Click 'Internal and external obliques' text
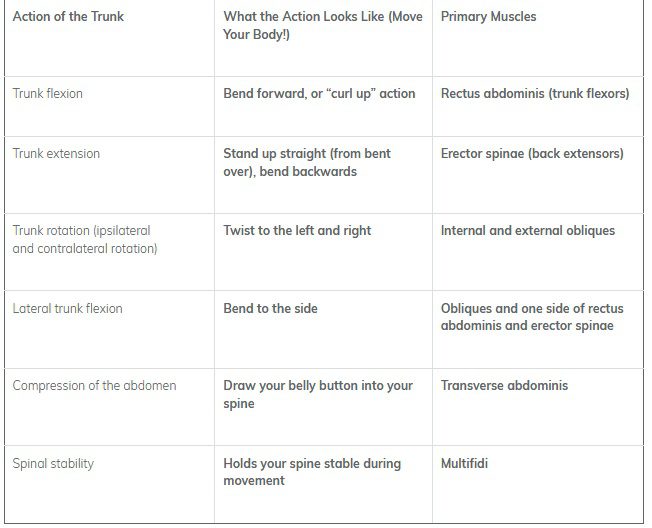This screenshot has width=652, height=528. [528, 231]
